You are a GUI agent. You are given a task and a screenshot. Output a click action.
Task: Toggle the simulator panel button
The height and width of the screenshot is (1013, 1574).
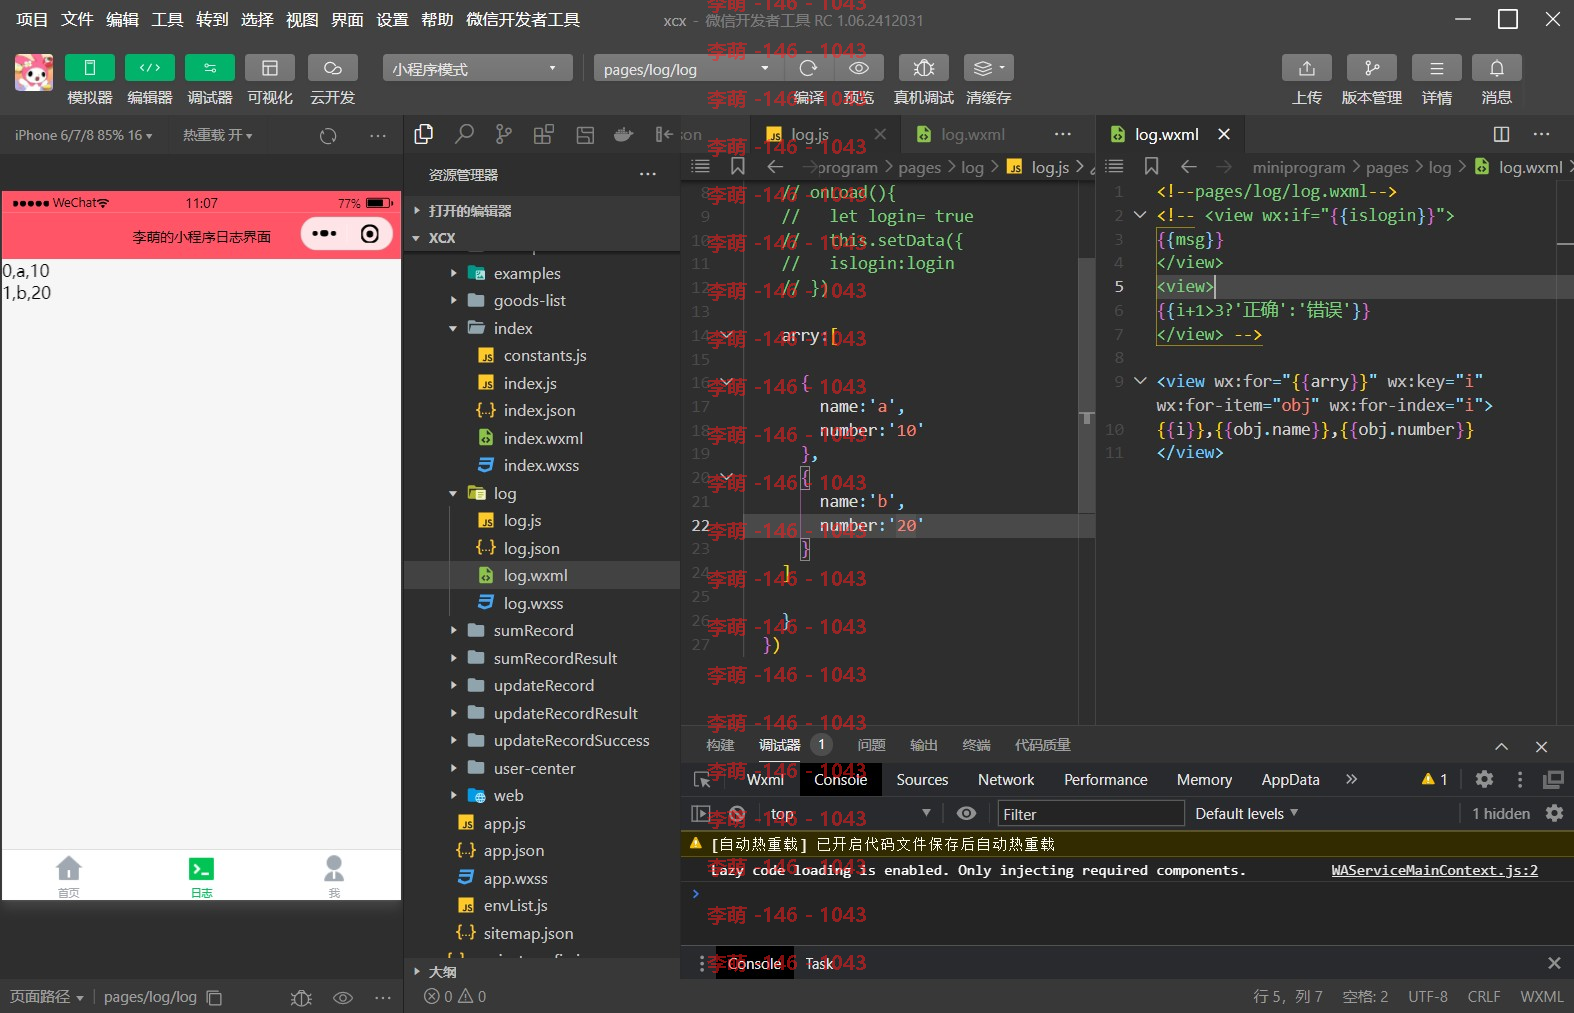[89, 68]
